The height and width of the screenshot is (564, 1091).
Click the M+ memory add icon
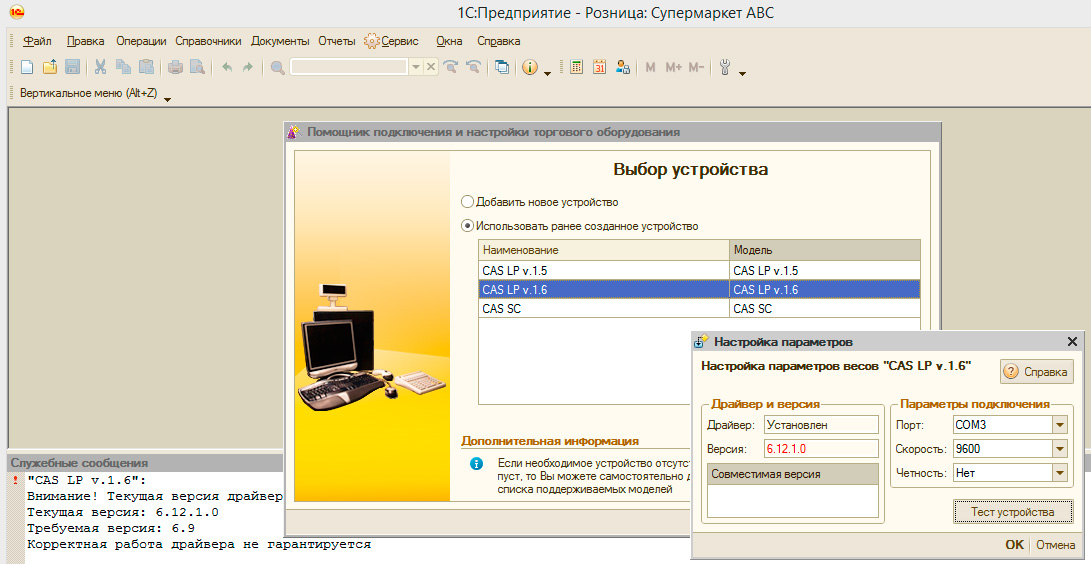(674, 67)
